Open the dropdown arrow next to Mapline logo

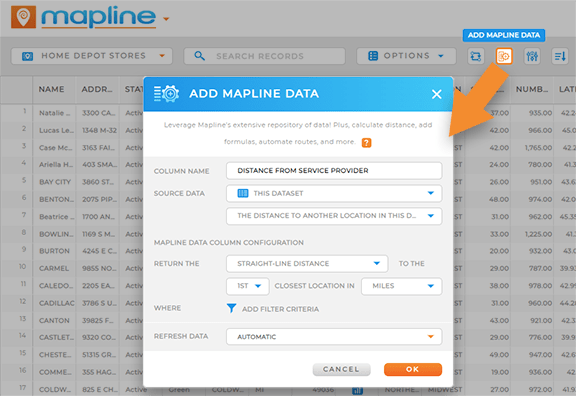[x=166, y=19]
